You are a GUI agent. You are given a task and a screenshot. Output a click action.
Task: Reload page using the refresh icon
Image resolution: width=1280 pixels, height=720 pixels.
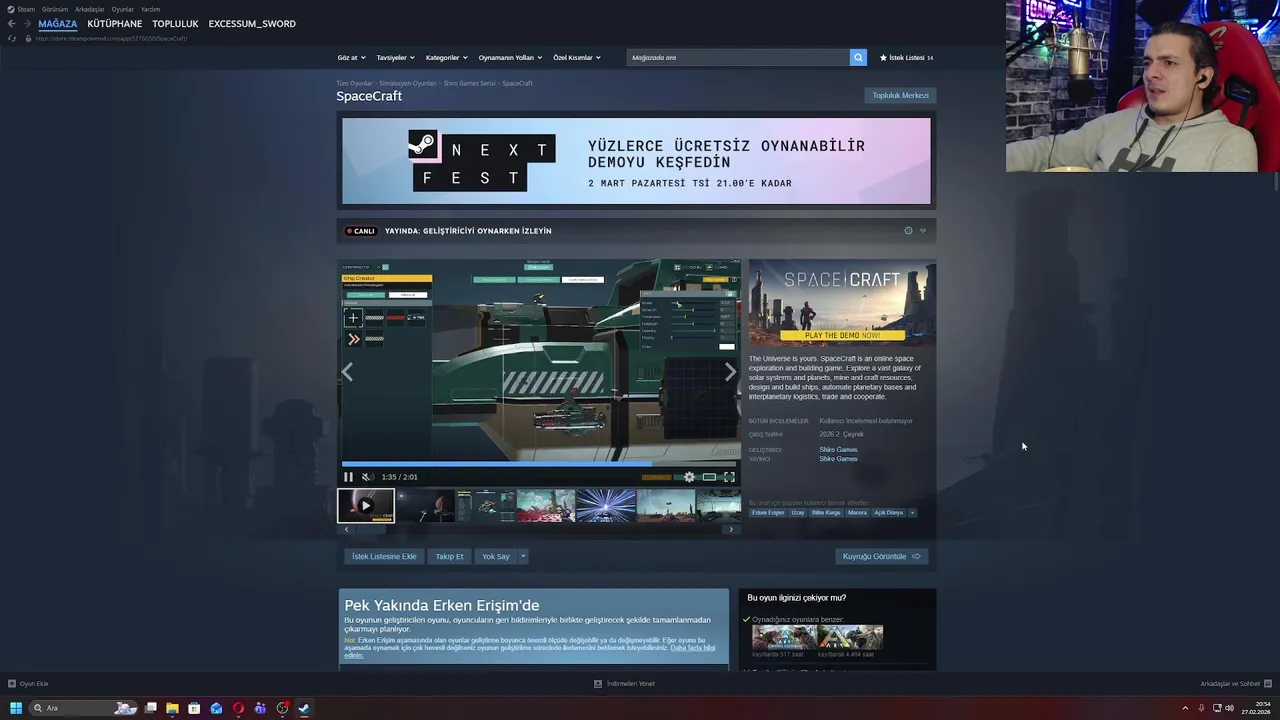tap(11, 38)
